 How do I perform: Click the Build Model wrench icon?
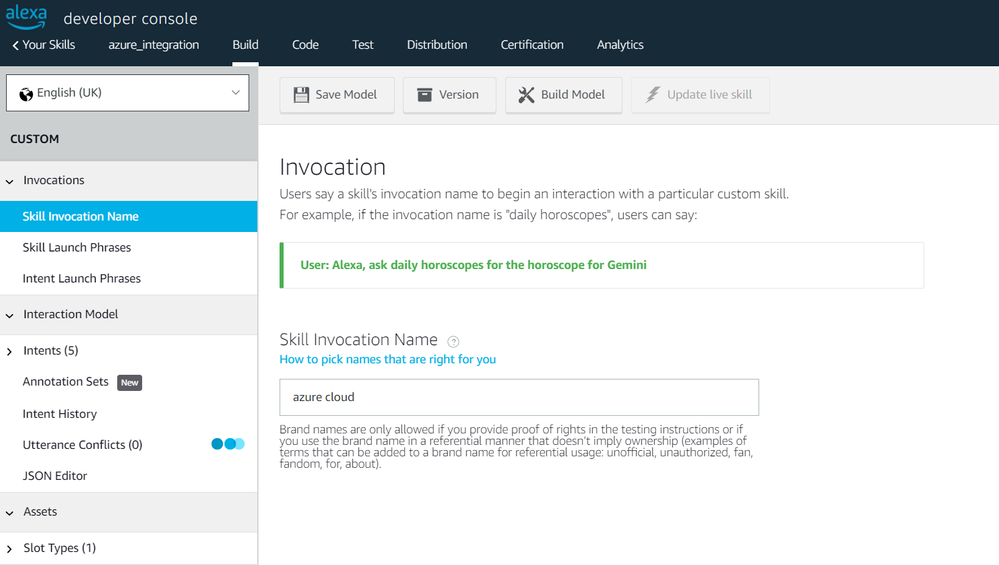coord(526,95)
